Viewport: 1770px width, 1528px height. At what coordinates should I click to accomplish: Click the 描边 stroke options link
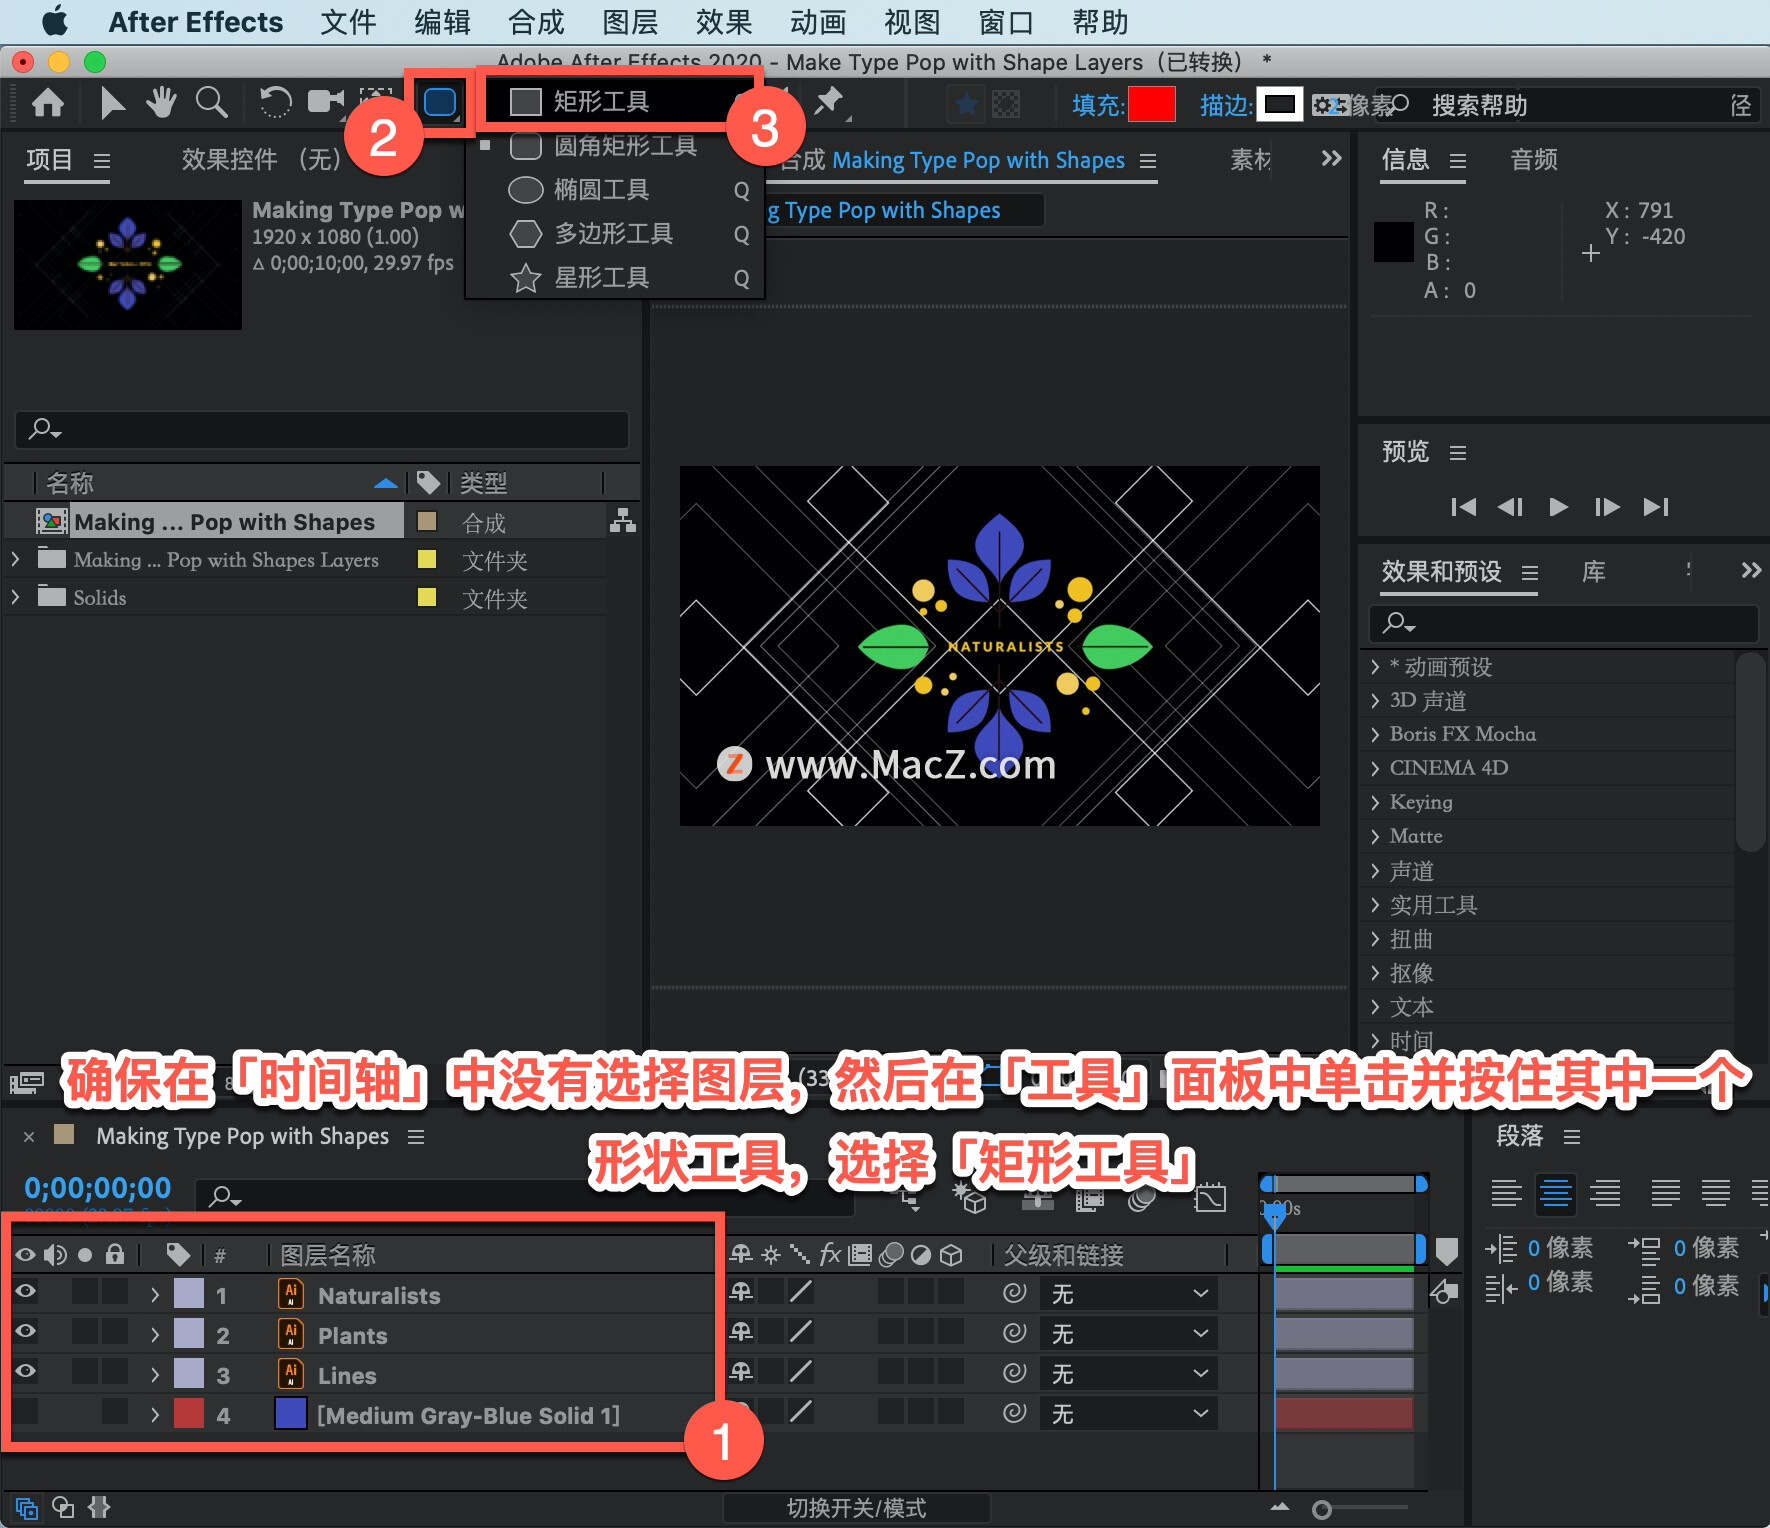1226,105
